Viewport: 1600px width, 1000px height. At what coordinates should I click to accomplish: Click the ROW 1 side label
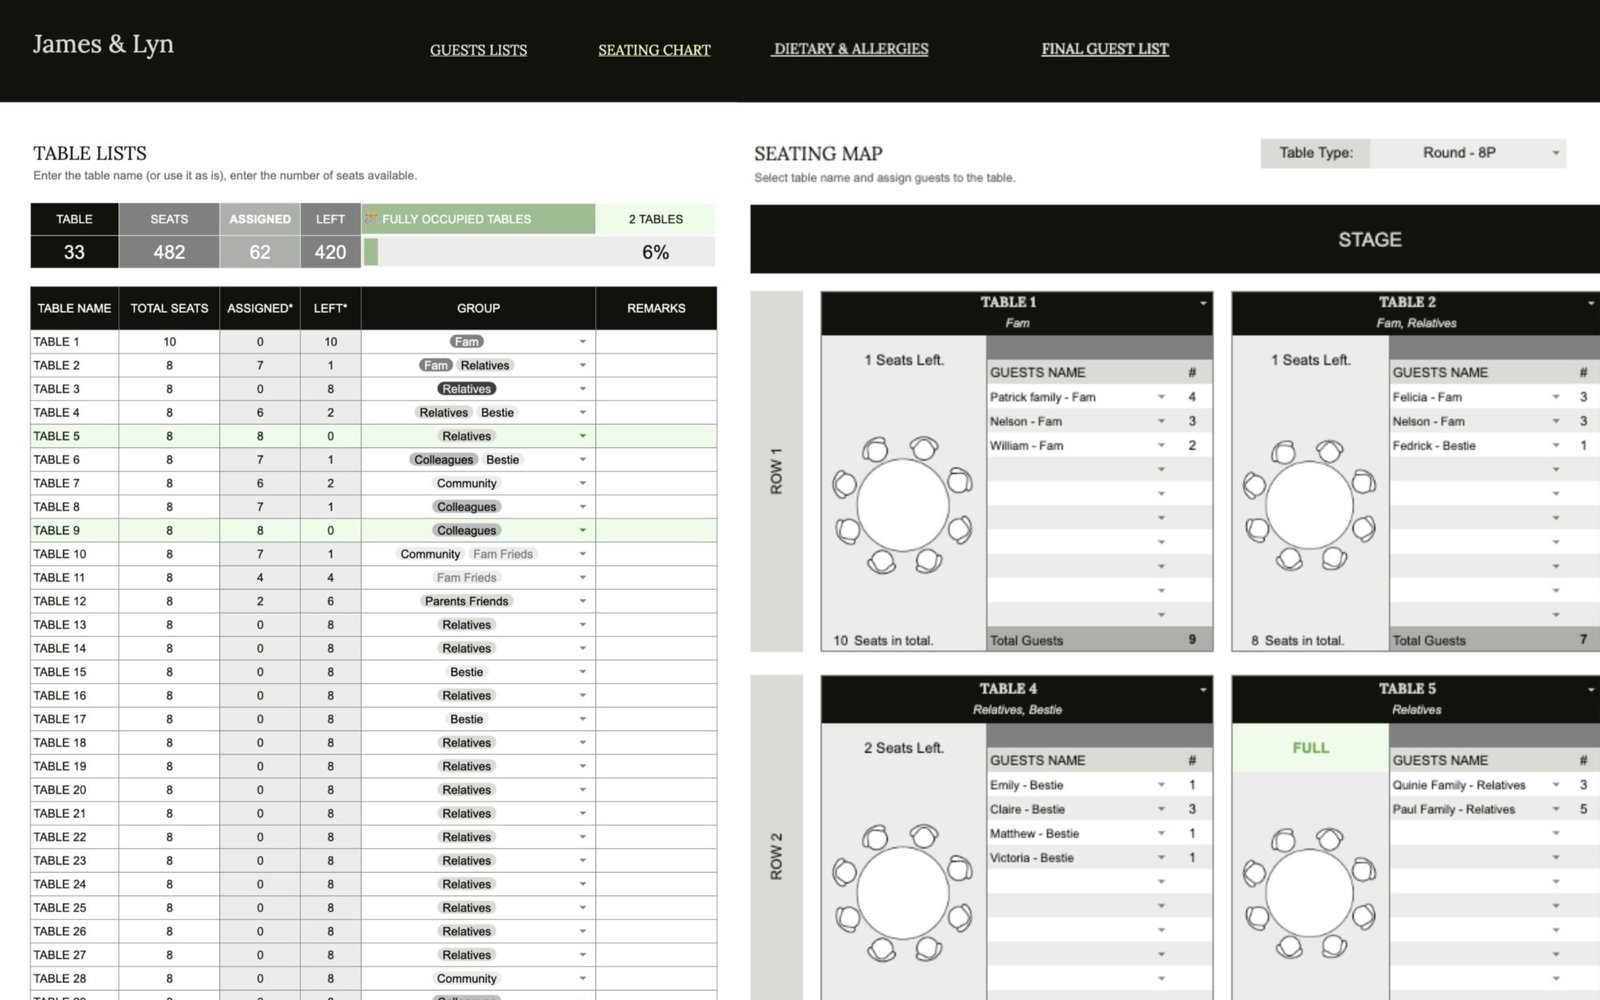pyautogui.click(x=776, y=471)
